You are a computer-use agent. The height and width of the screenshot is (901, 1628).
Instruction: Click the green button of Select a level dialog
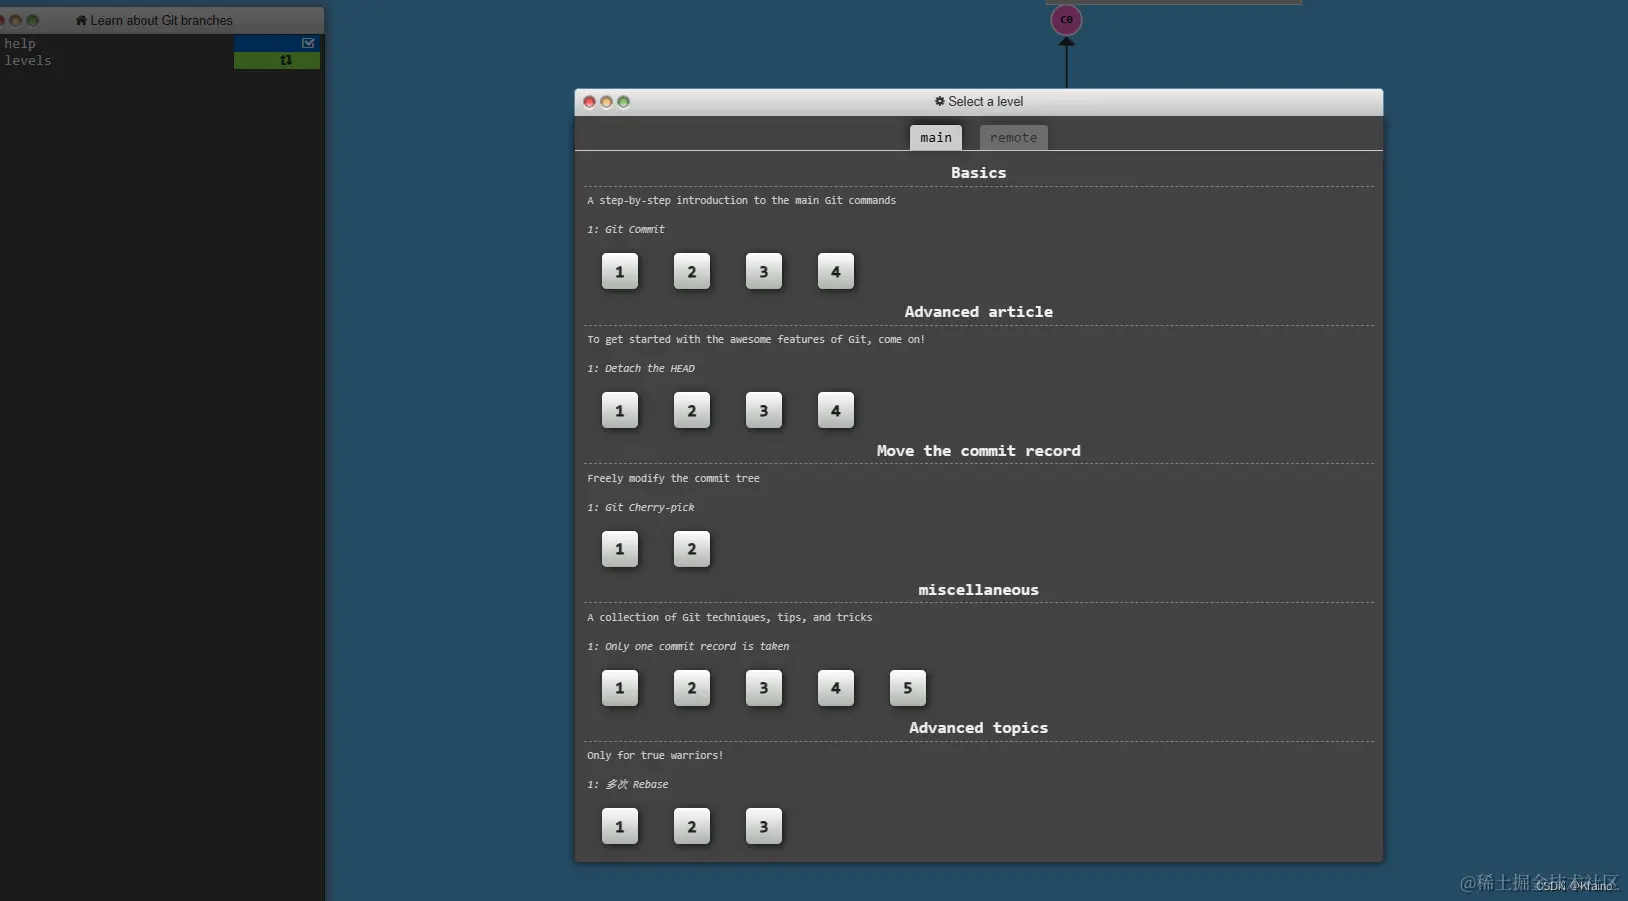coord(623,102)
